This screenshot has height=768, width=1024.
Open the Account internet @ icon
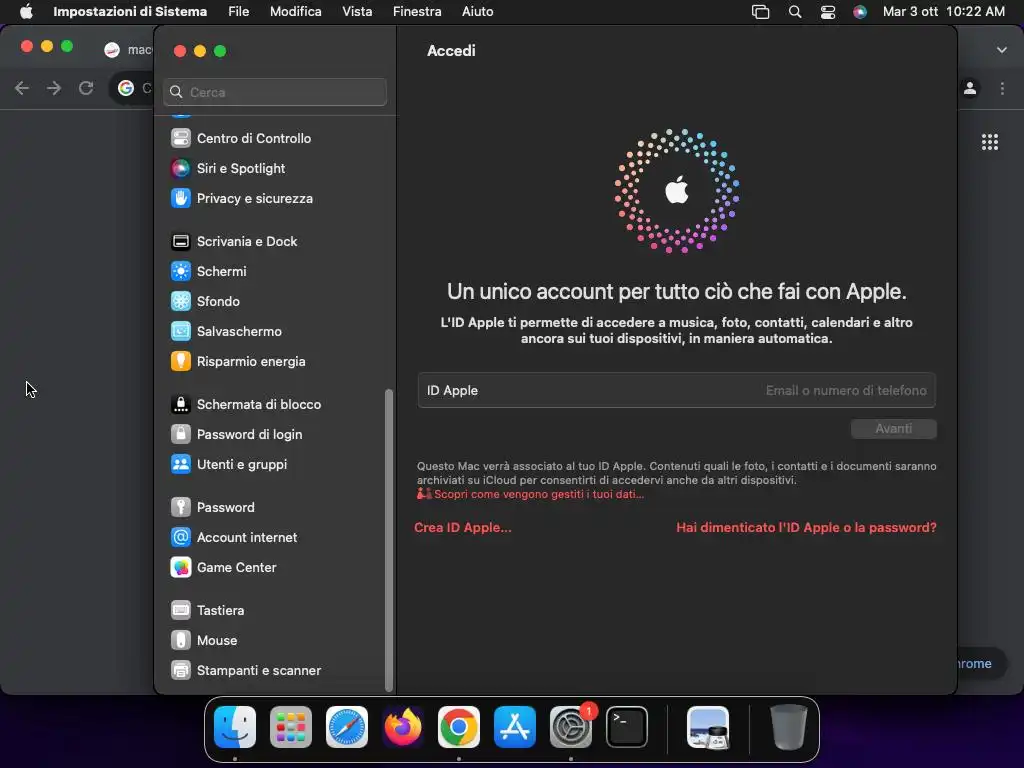pyautogui.click(x=181, y=537)
